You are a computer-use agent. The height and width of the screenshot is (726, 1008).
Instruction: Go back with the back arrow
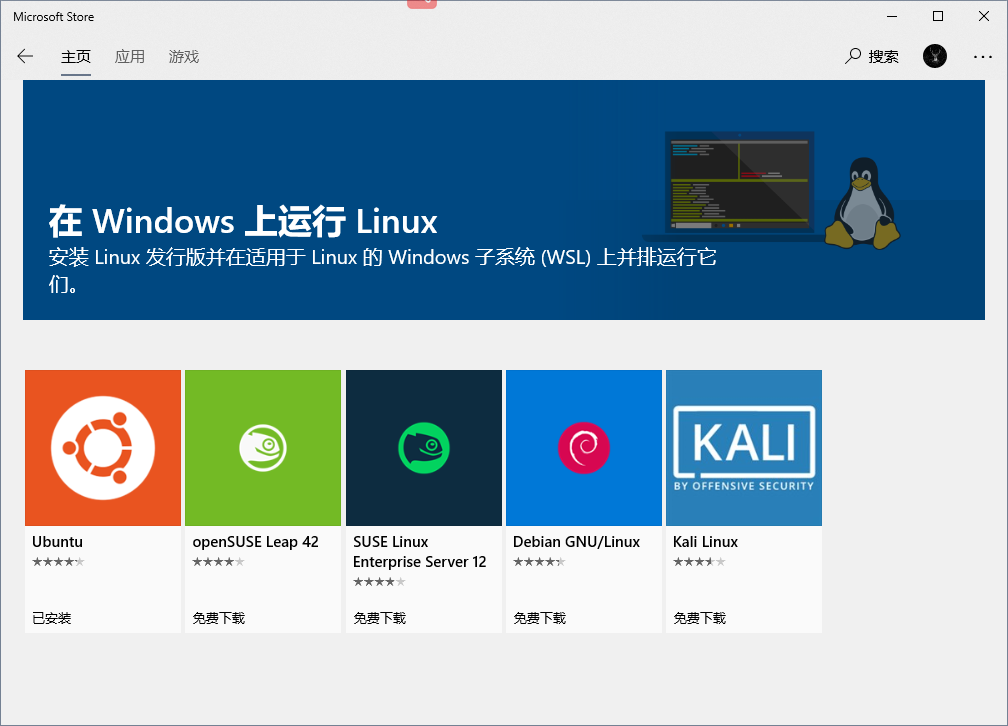[25, 57]
